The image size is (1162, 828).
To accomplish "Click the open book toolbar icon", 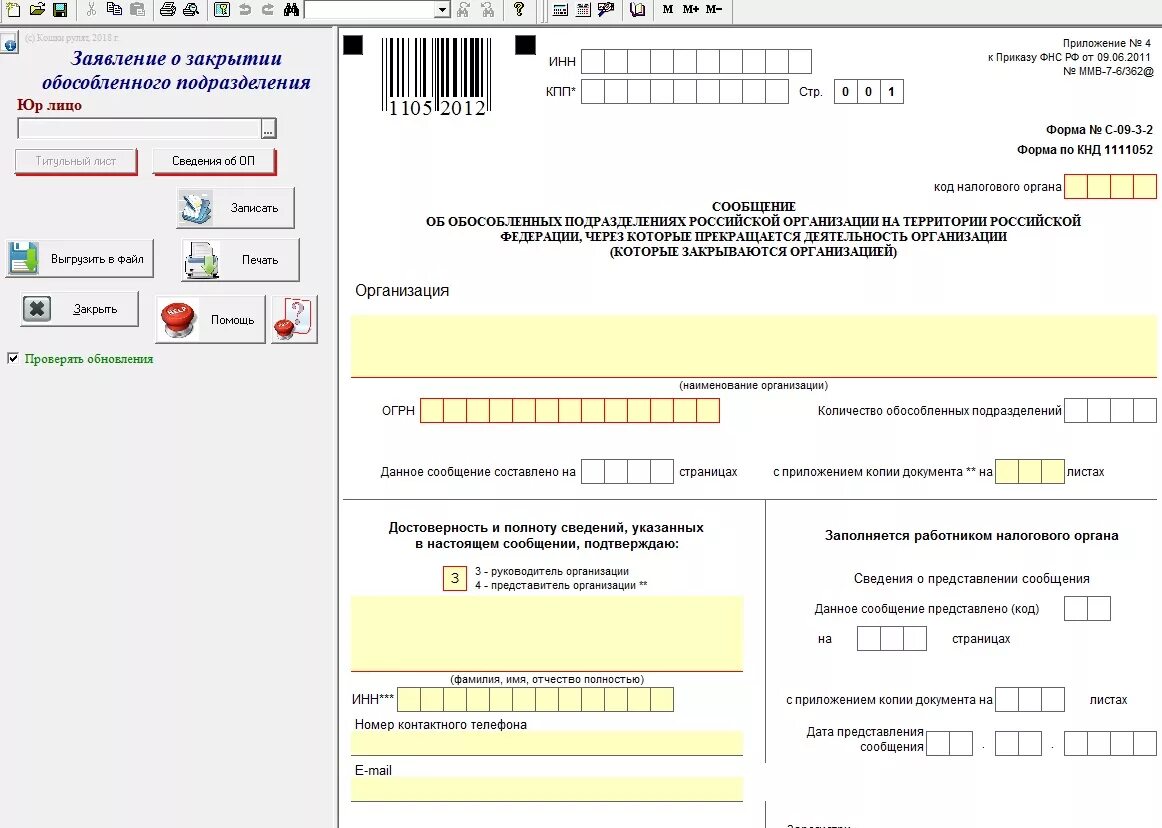I will coord(637,10).
